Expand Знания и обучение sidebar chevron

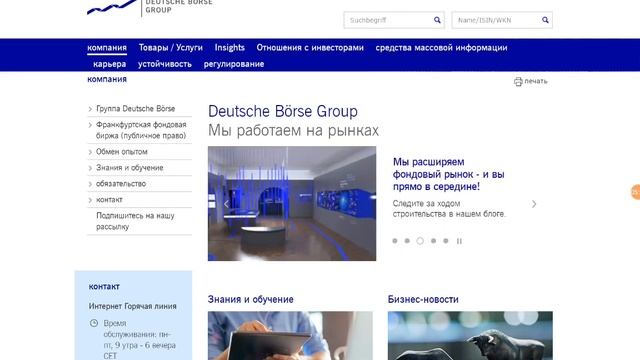coord(90,168)
